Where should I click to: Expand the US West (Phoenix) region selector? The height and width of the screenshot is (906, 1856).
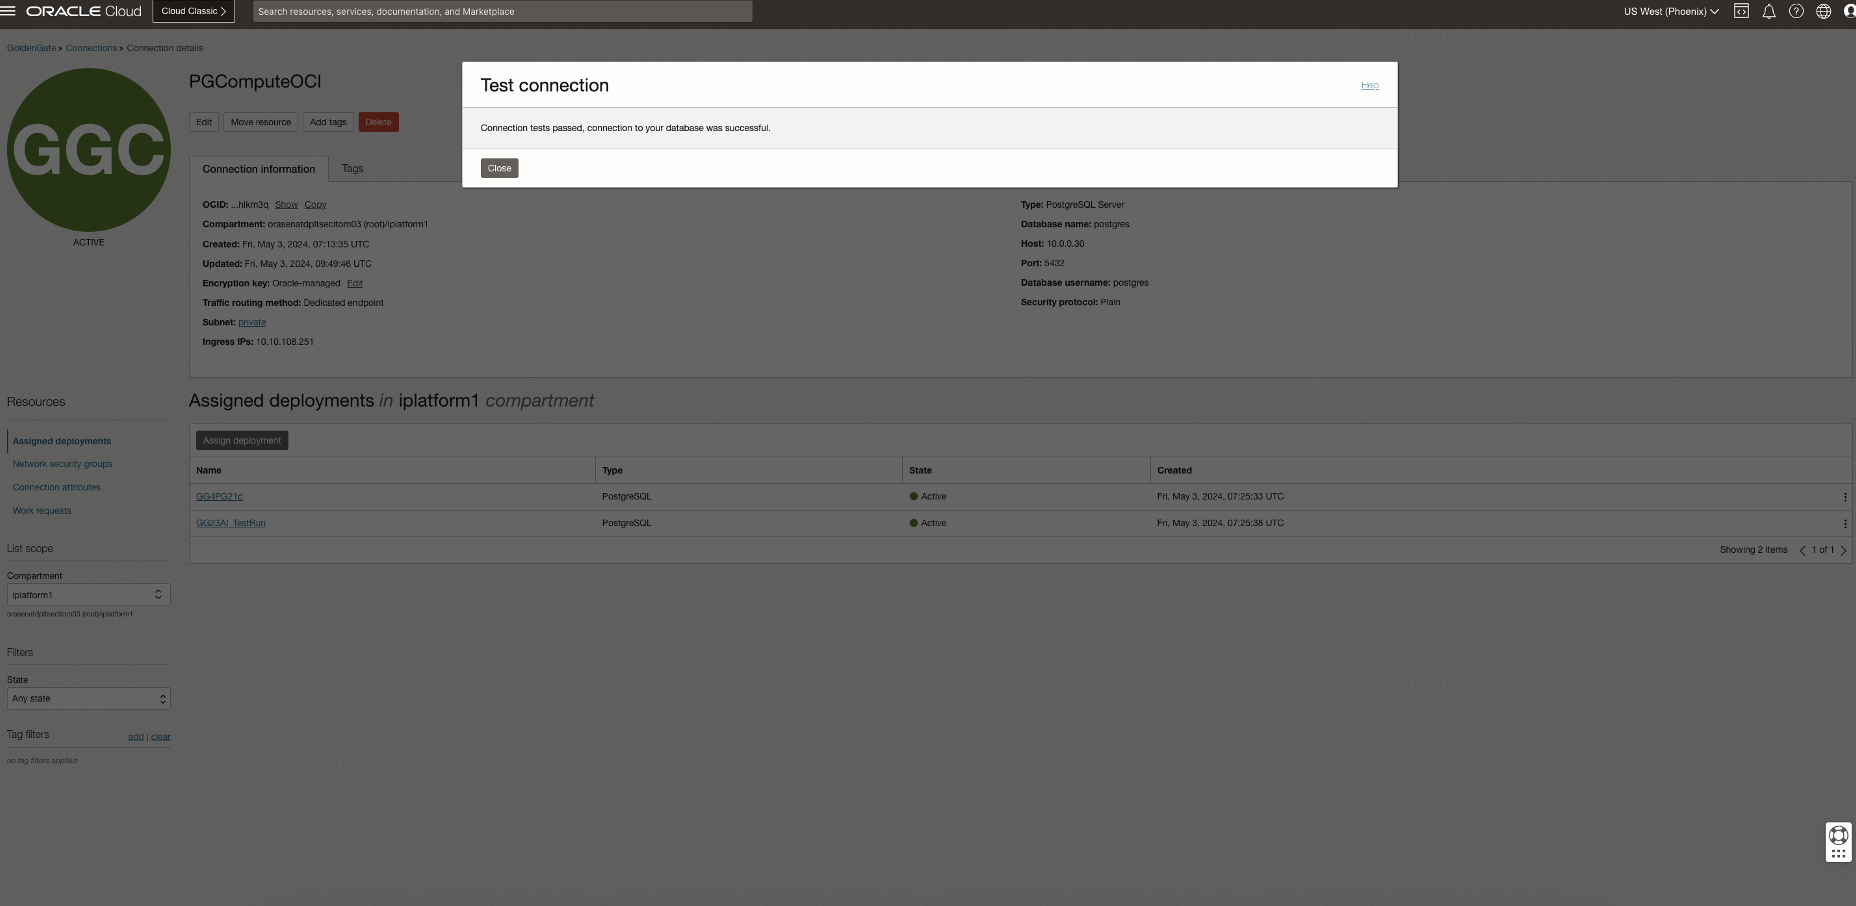(1671, 11)
